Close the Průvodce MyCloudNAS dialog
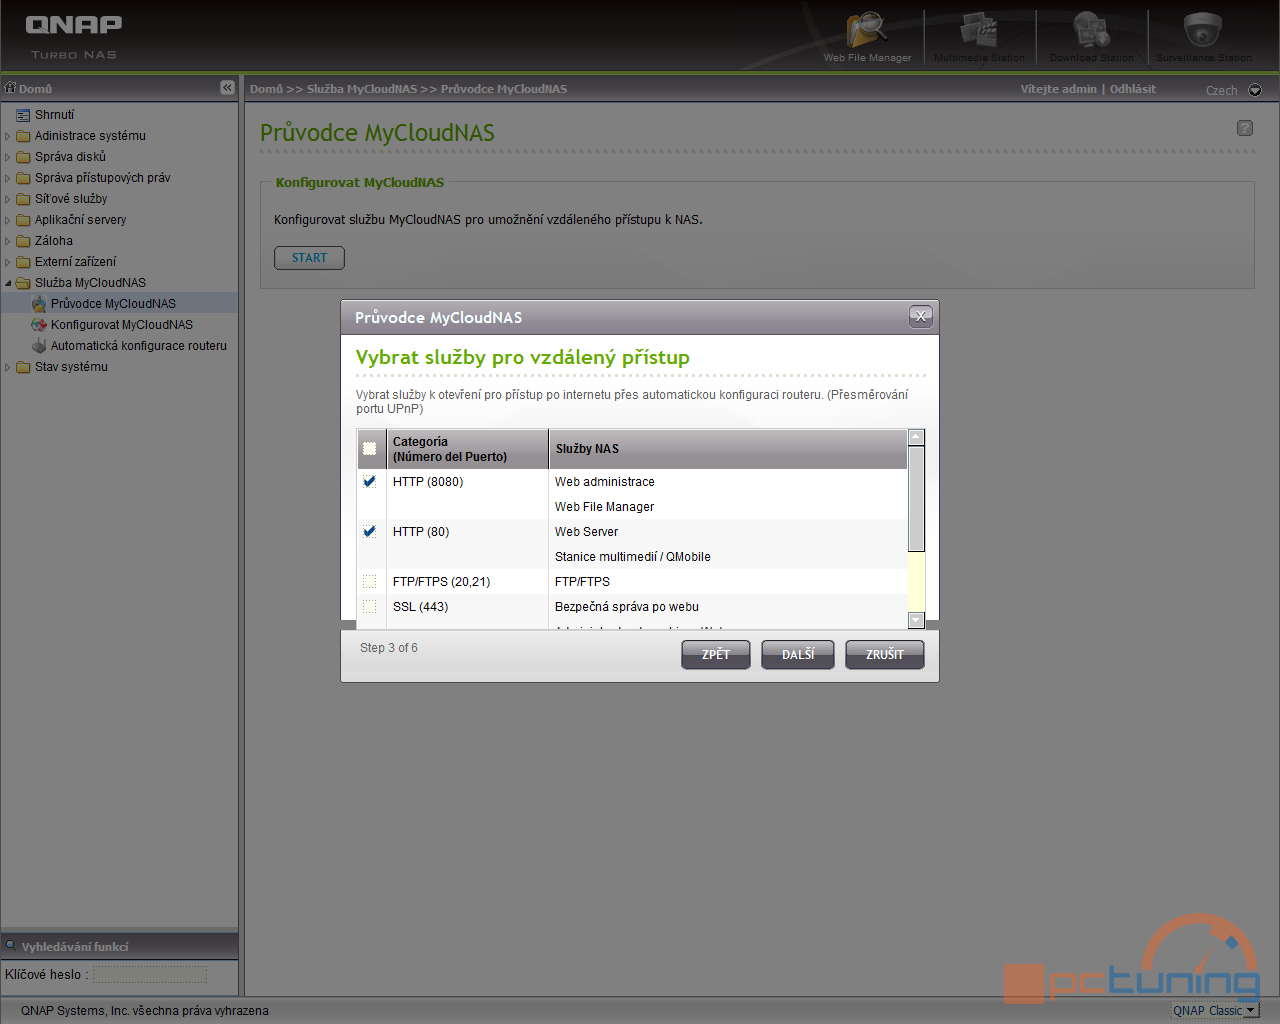 pyautogui.click(x=921, y=316)
